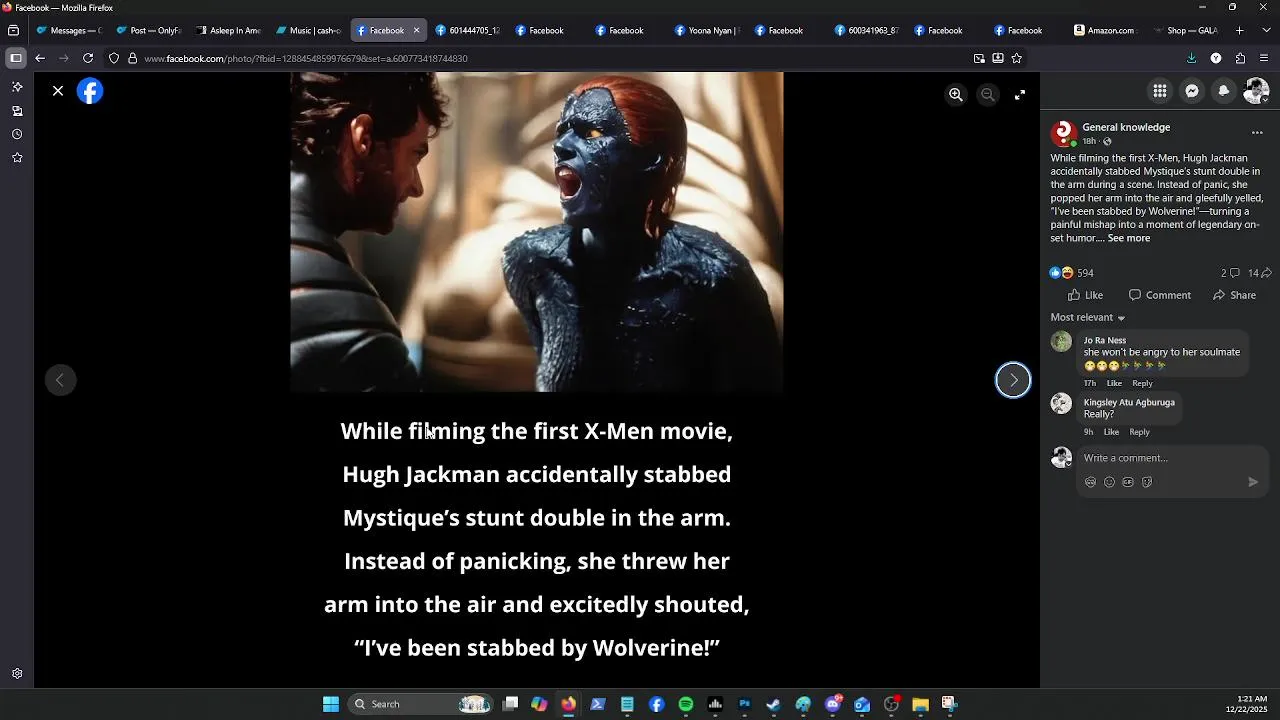Zoom in on the photo

tap(956, 94)
